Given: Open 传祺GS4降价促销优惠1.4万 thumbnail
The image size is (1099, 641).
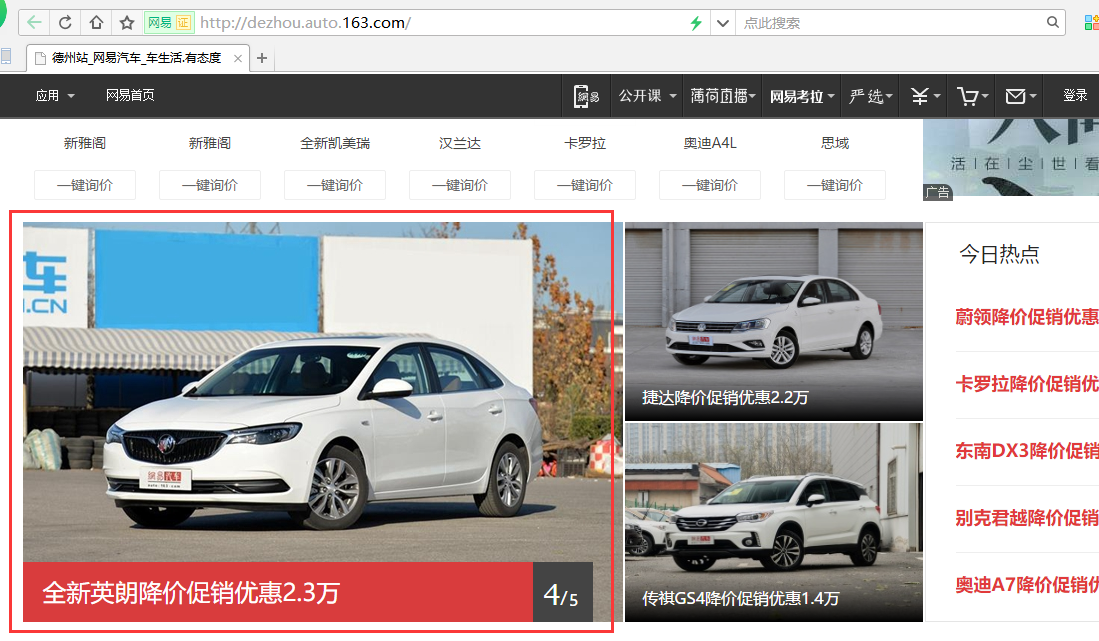Looking at the screenshot, I should pyautogui.click(x=774, y=523).
